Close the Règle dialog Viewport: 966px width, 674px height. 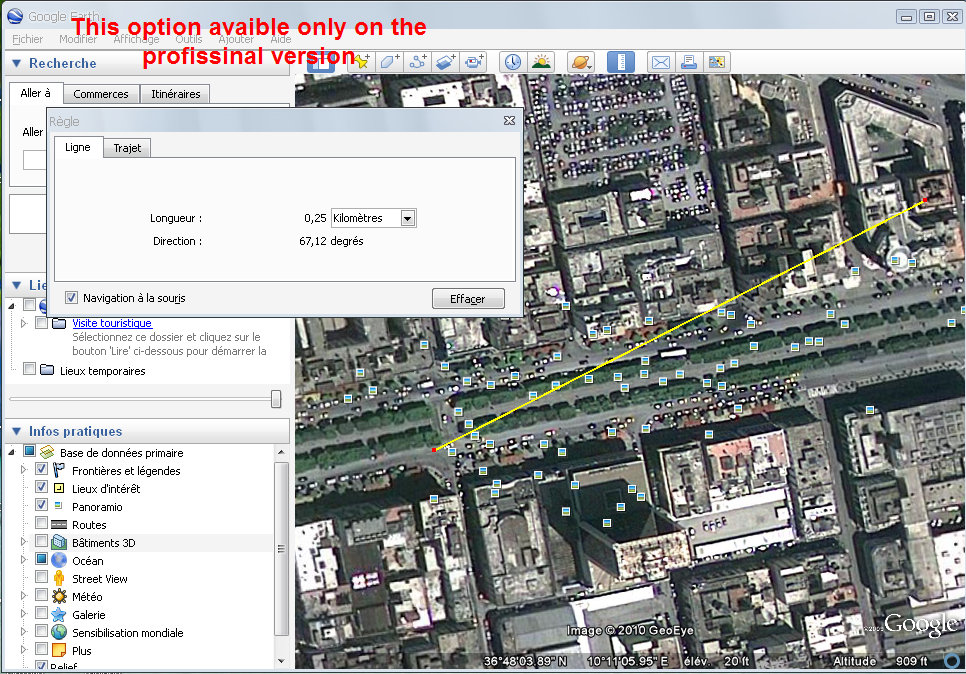point(509,121)
